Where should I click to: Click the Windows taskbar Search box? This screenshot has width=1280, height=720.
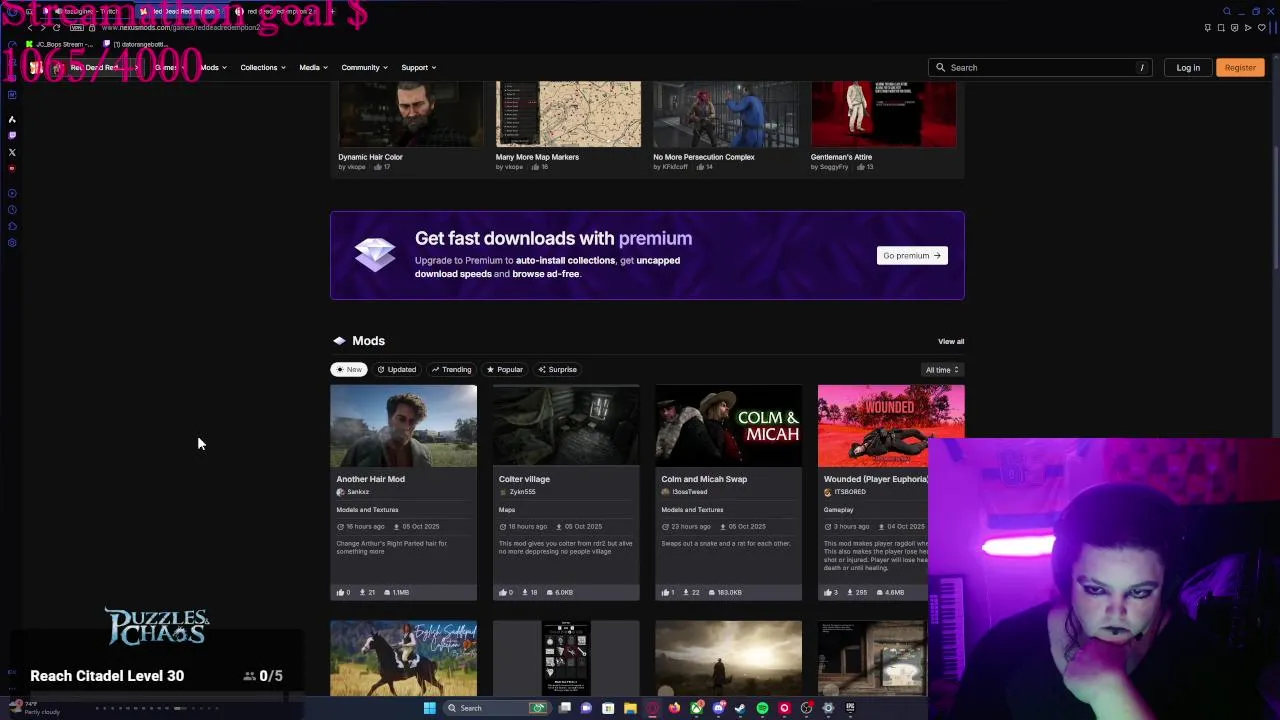[x=497, y=708]
